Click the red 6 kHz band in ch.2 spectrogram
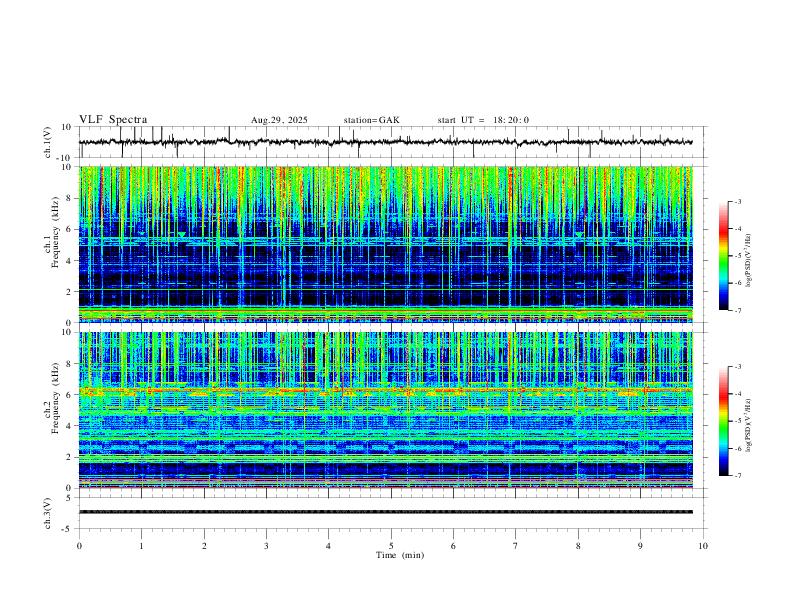This screenshot has width=792, height=612. point(385,390)
